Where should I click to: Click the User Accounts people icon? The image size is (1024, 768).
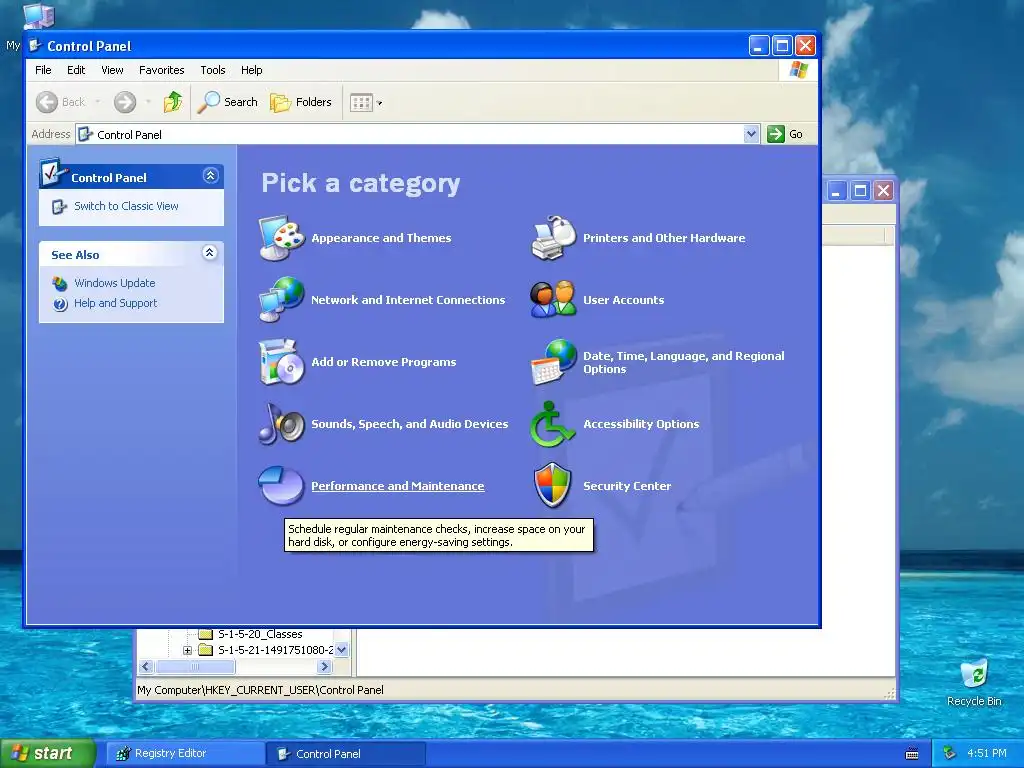point(554,300)
